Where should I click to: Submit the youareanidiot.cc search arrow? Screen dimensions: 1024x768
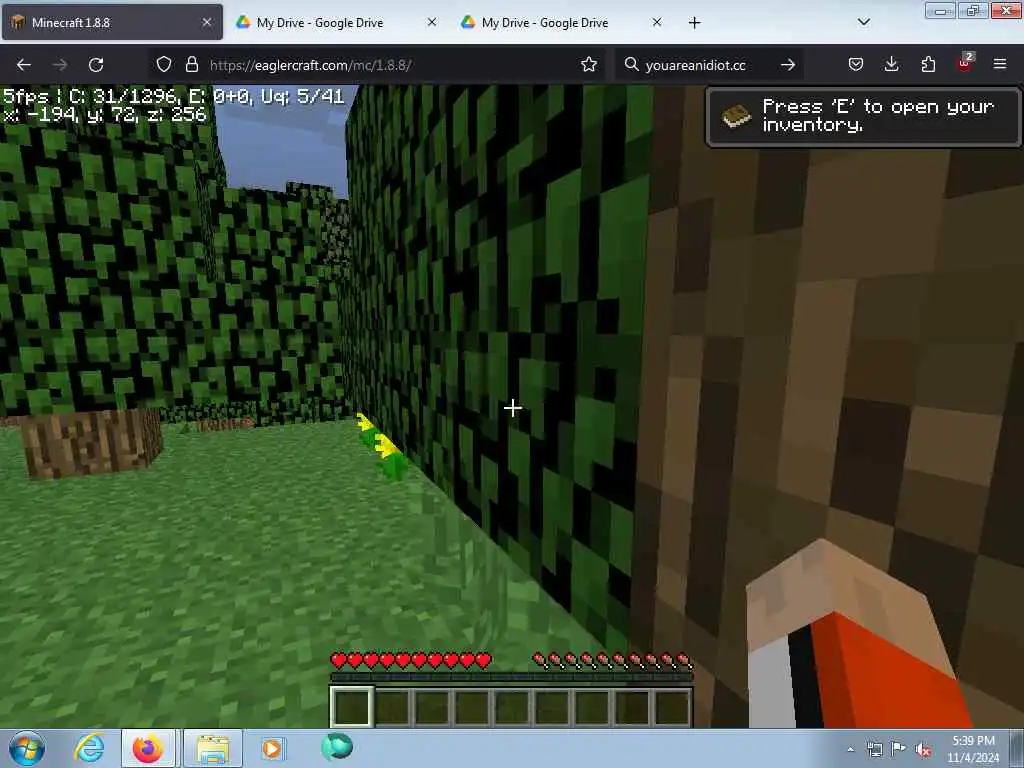click(788, 65)
